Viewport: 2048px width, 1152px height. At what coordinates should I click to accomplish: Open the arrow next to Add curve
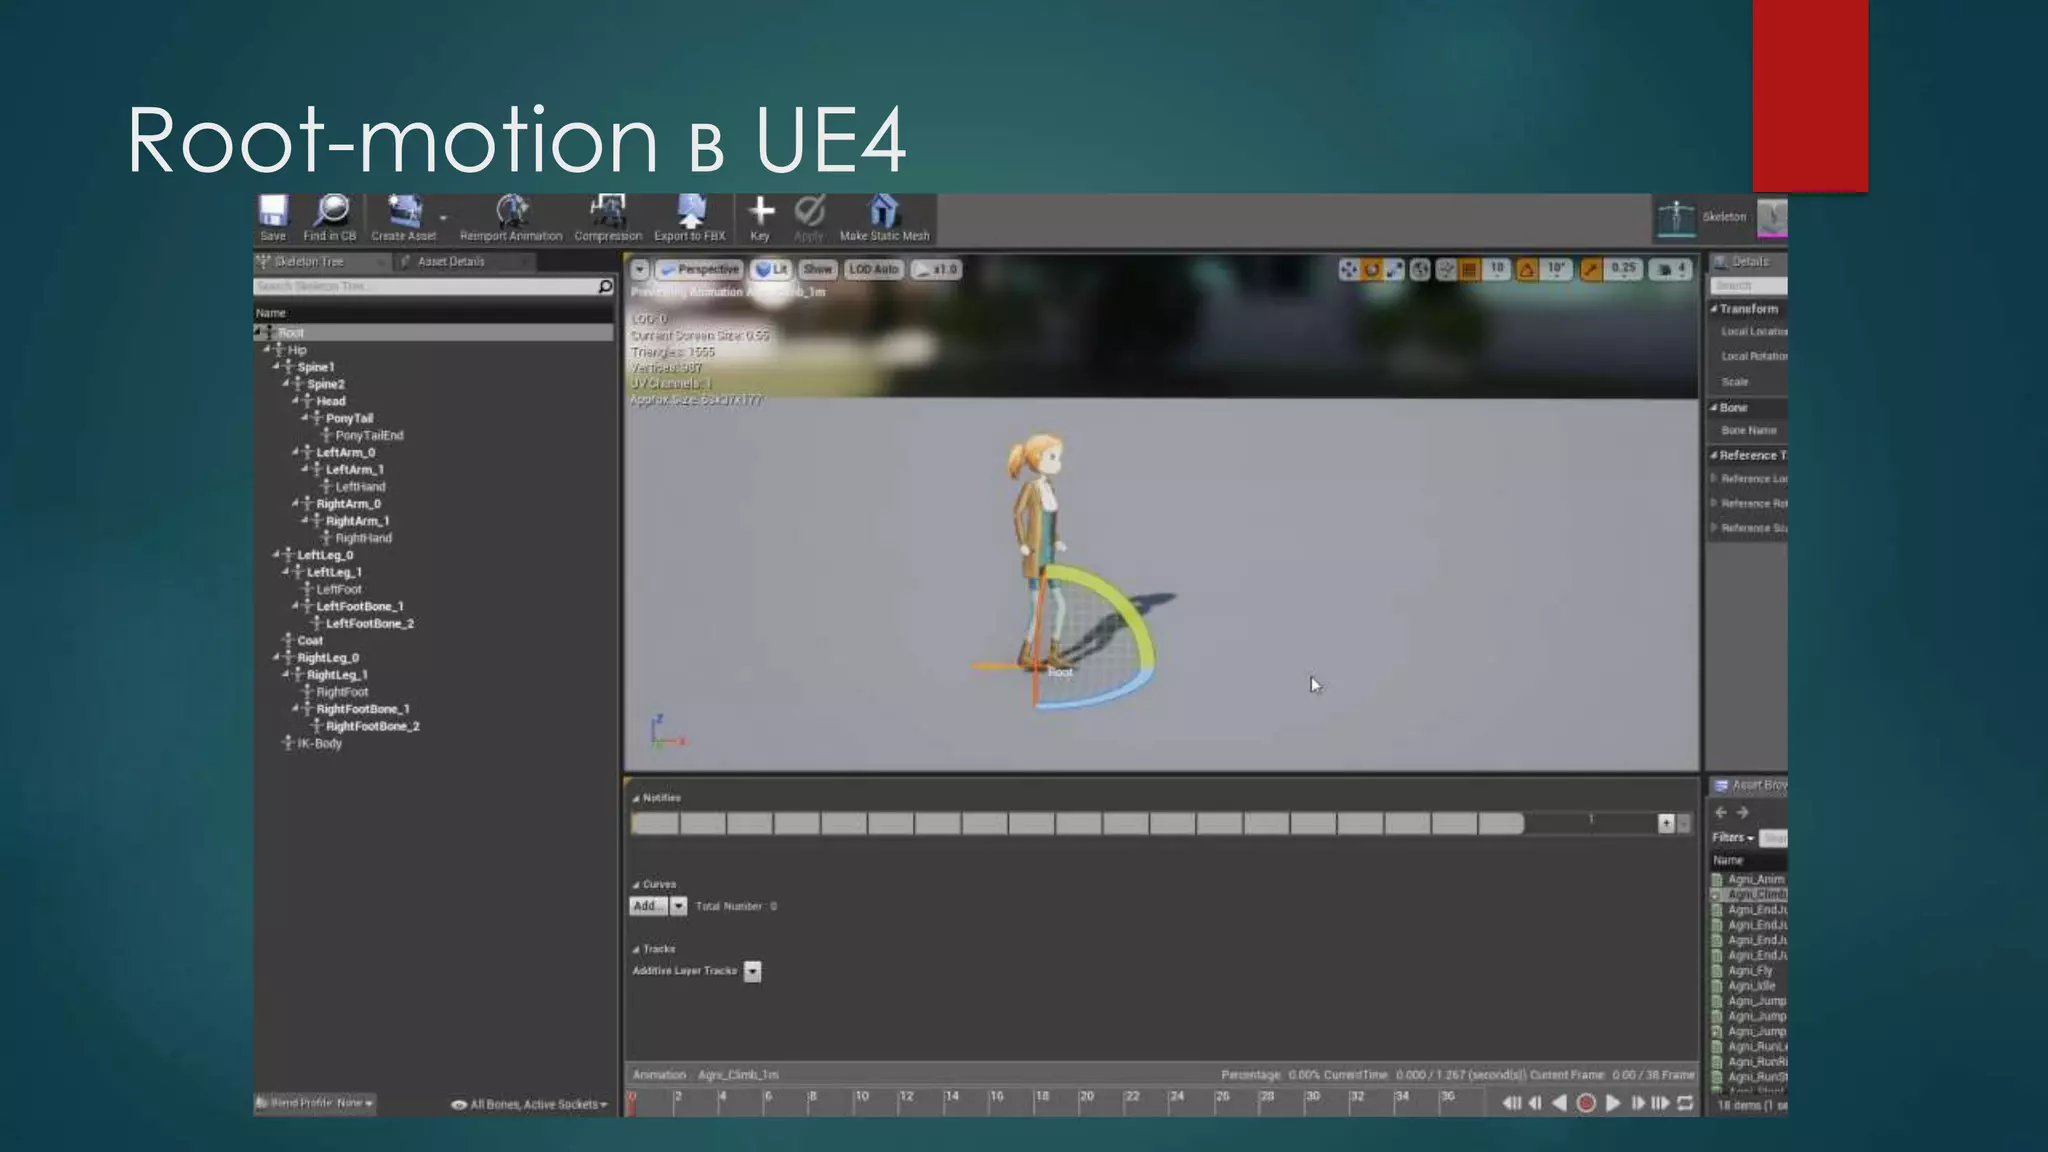[x=678, y=906]
